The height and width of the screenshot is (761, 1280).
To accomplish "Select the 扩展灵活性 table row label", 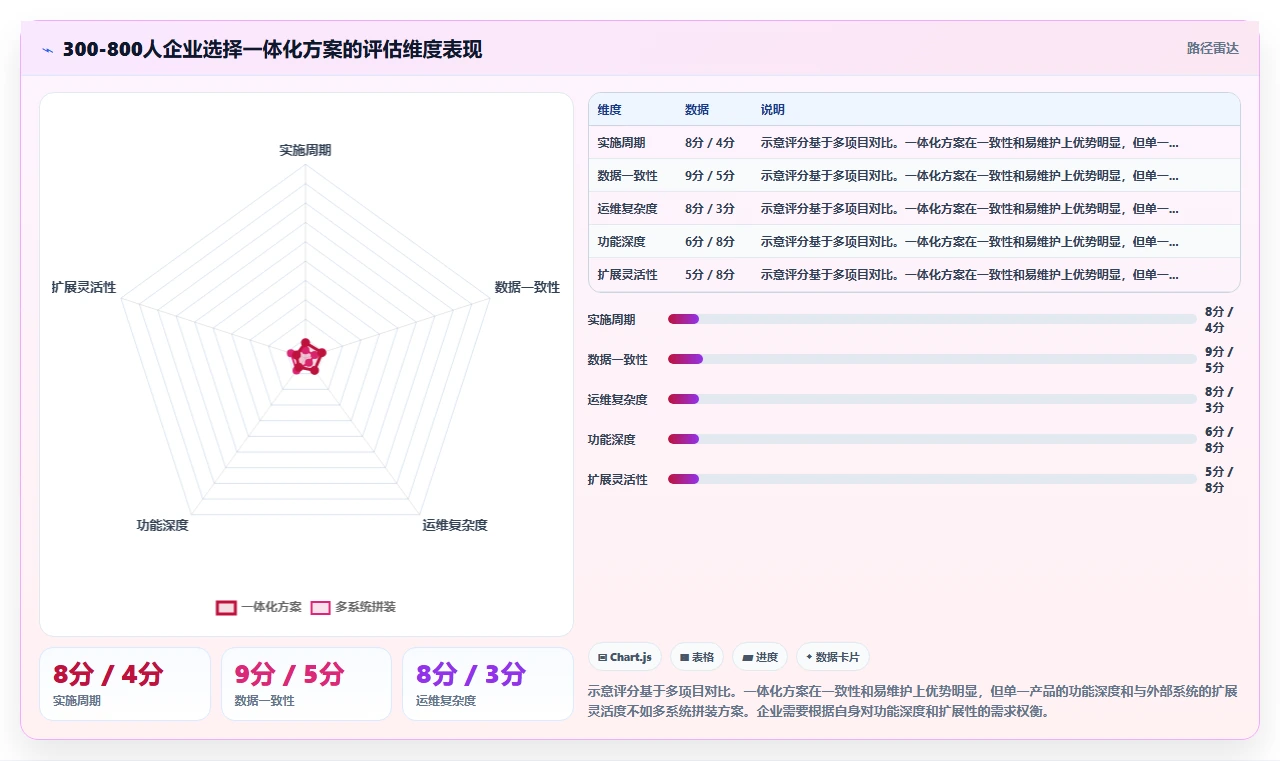I will pos(627,275).
